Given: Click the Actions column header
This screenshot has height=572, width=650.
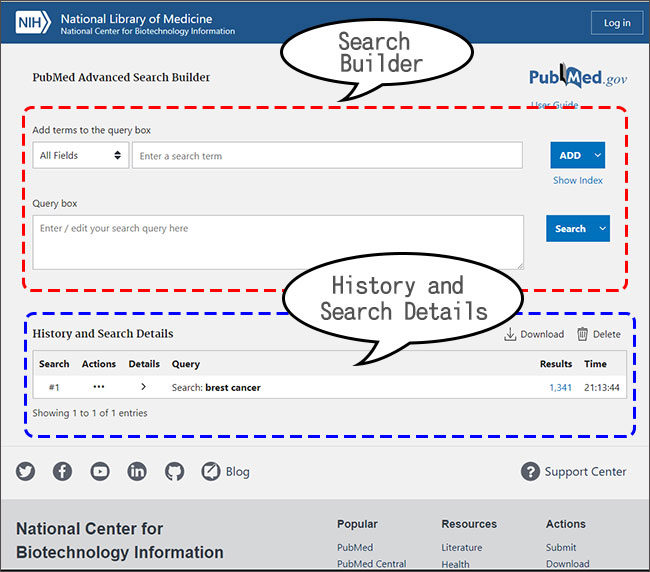Looking at the screenshot, I should click(x=99, y=364).
